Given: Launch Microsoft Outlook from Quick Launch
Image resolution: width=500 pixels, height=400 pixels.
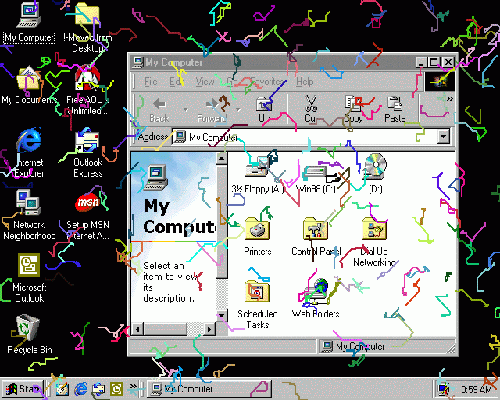Looking at the screenshot, I should [117, 389].
